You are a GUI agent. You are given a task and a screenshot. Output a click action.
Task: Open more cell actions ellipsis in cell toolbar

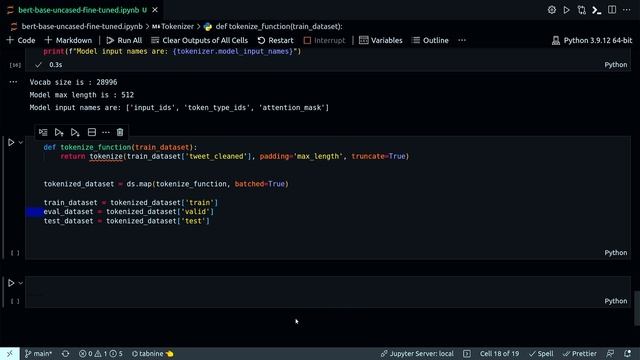tap(106, 132)
